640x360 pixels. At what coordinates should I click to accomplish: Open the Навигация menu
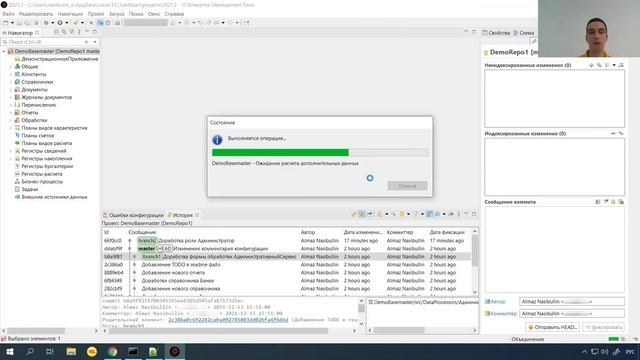[70, 14]
